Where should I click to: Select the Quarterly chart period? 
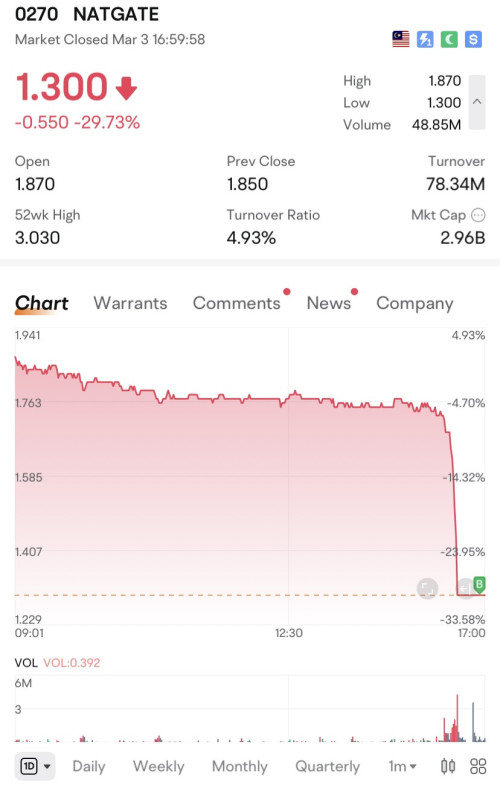[327, 766]
